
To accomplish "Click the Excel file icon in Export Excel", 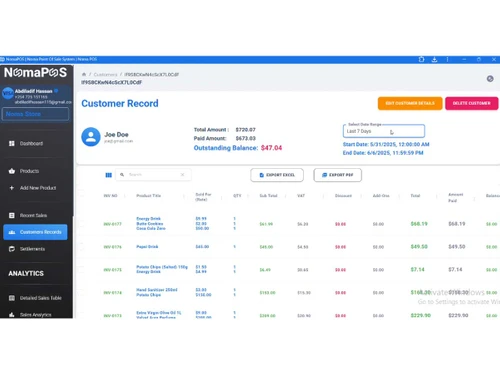I will [x=262, y=175].
